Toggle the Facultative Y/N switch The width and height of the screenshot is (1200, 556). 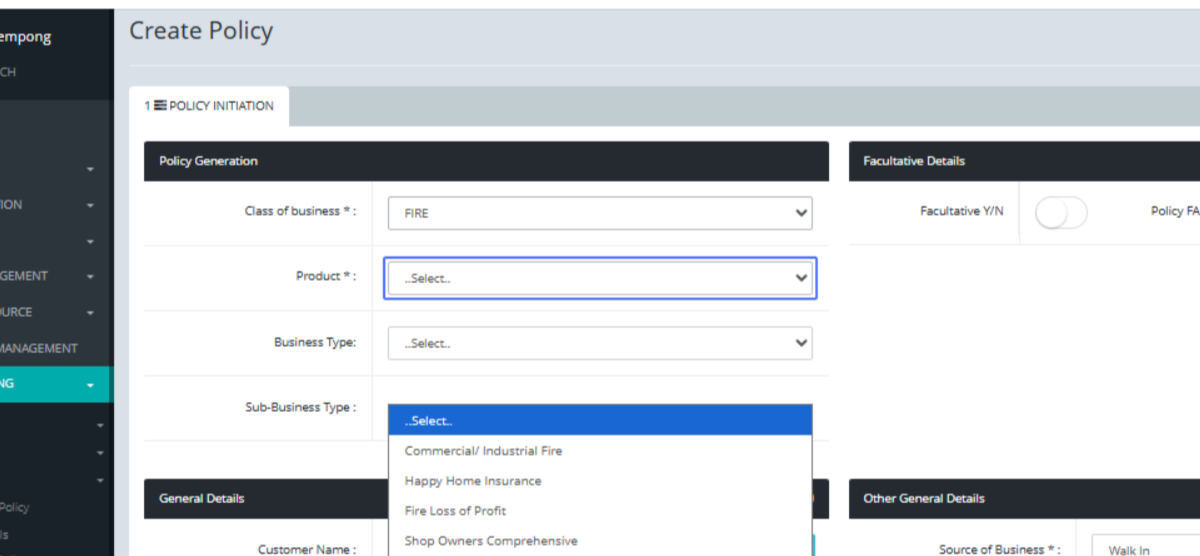(1060, 213)
